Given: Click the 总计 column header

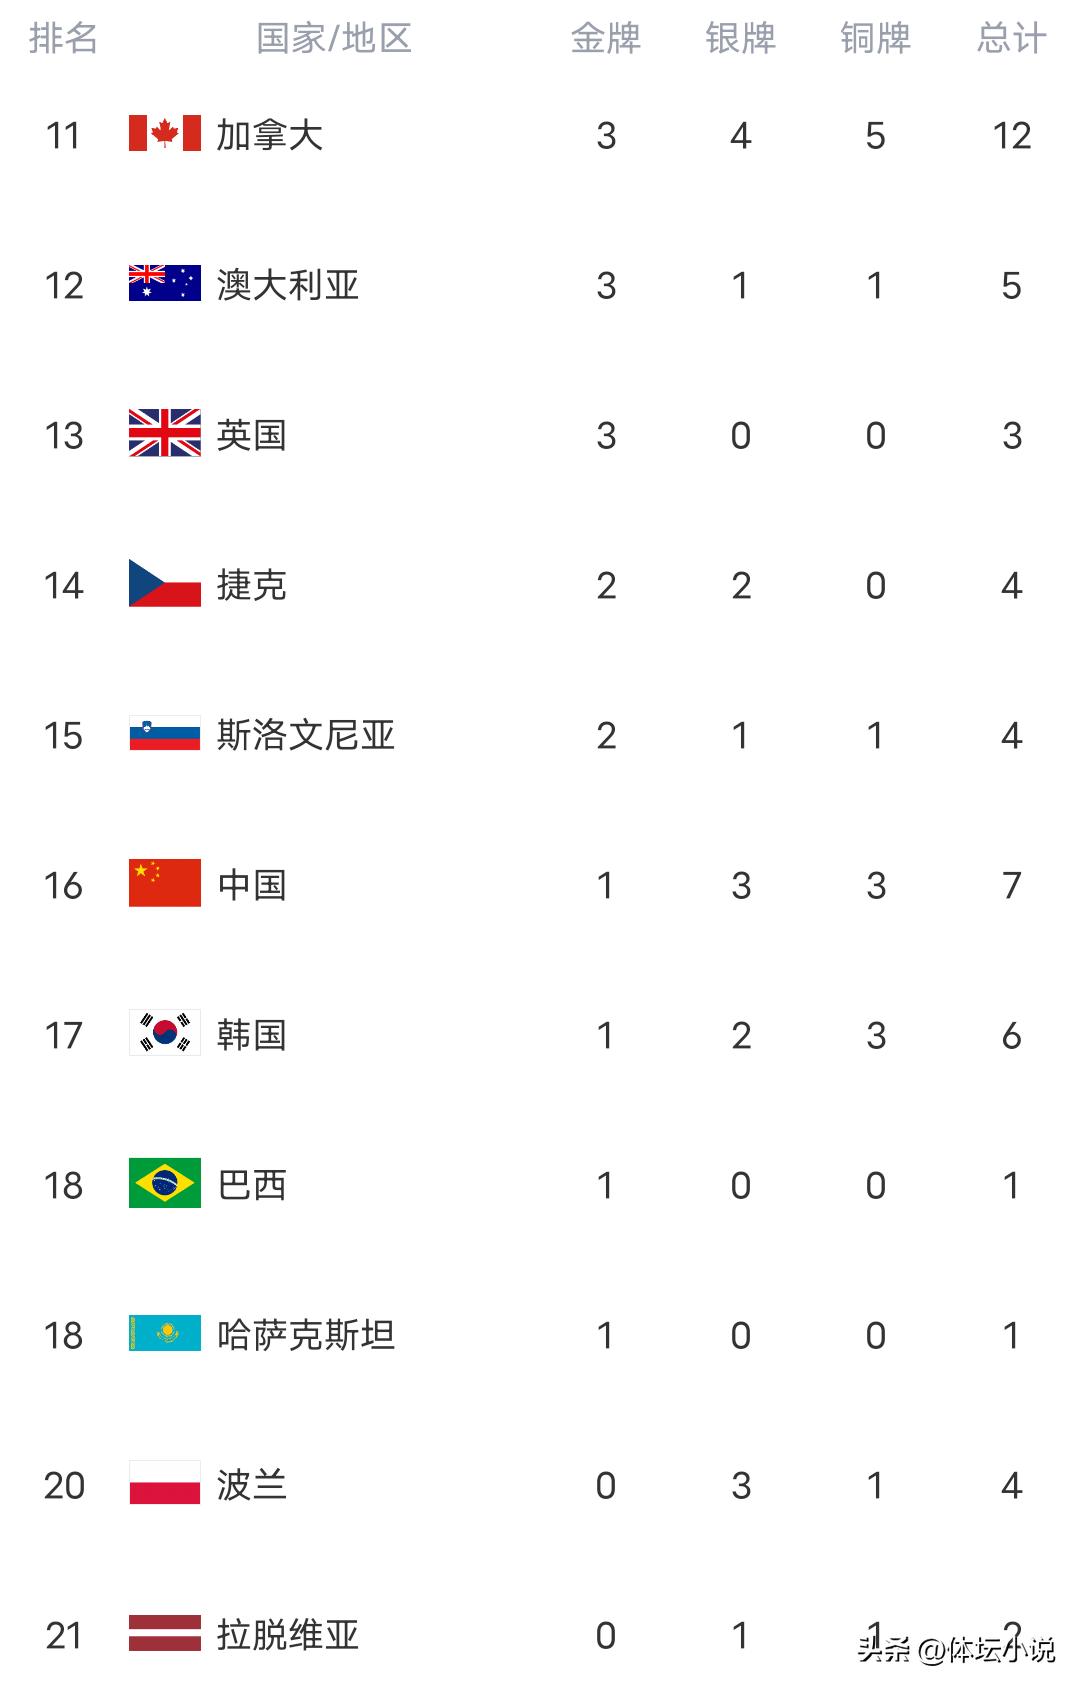Looking at the screenshot, I should (x=1012, y=39).
